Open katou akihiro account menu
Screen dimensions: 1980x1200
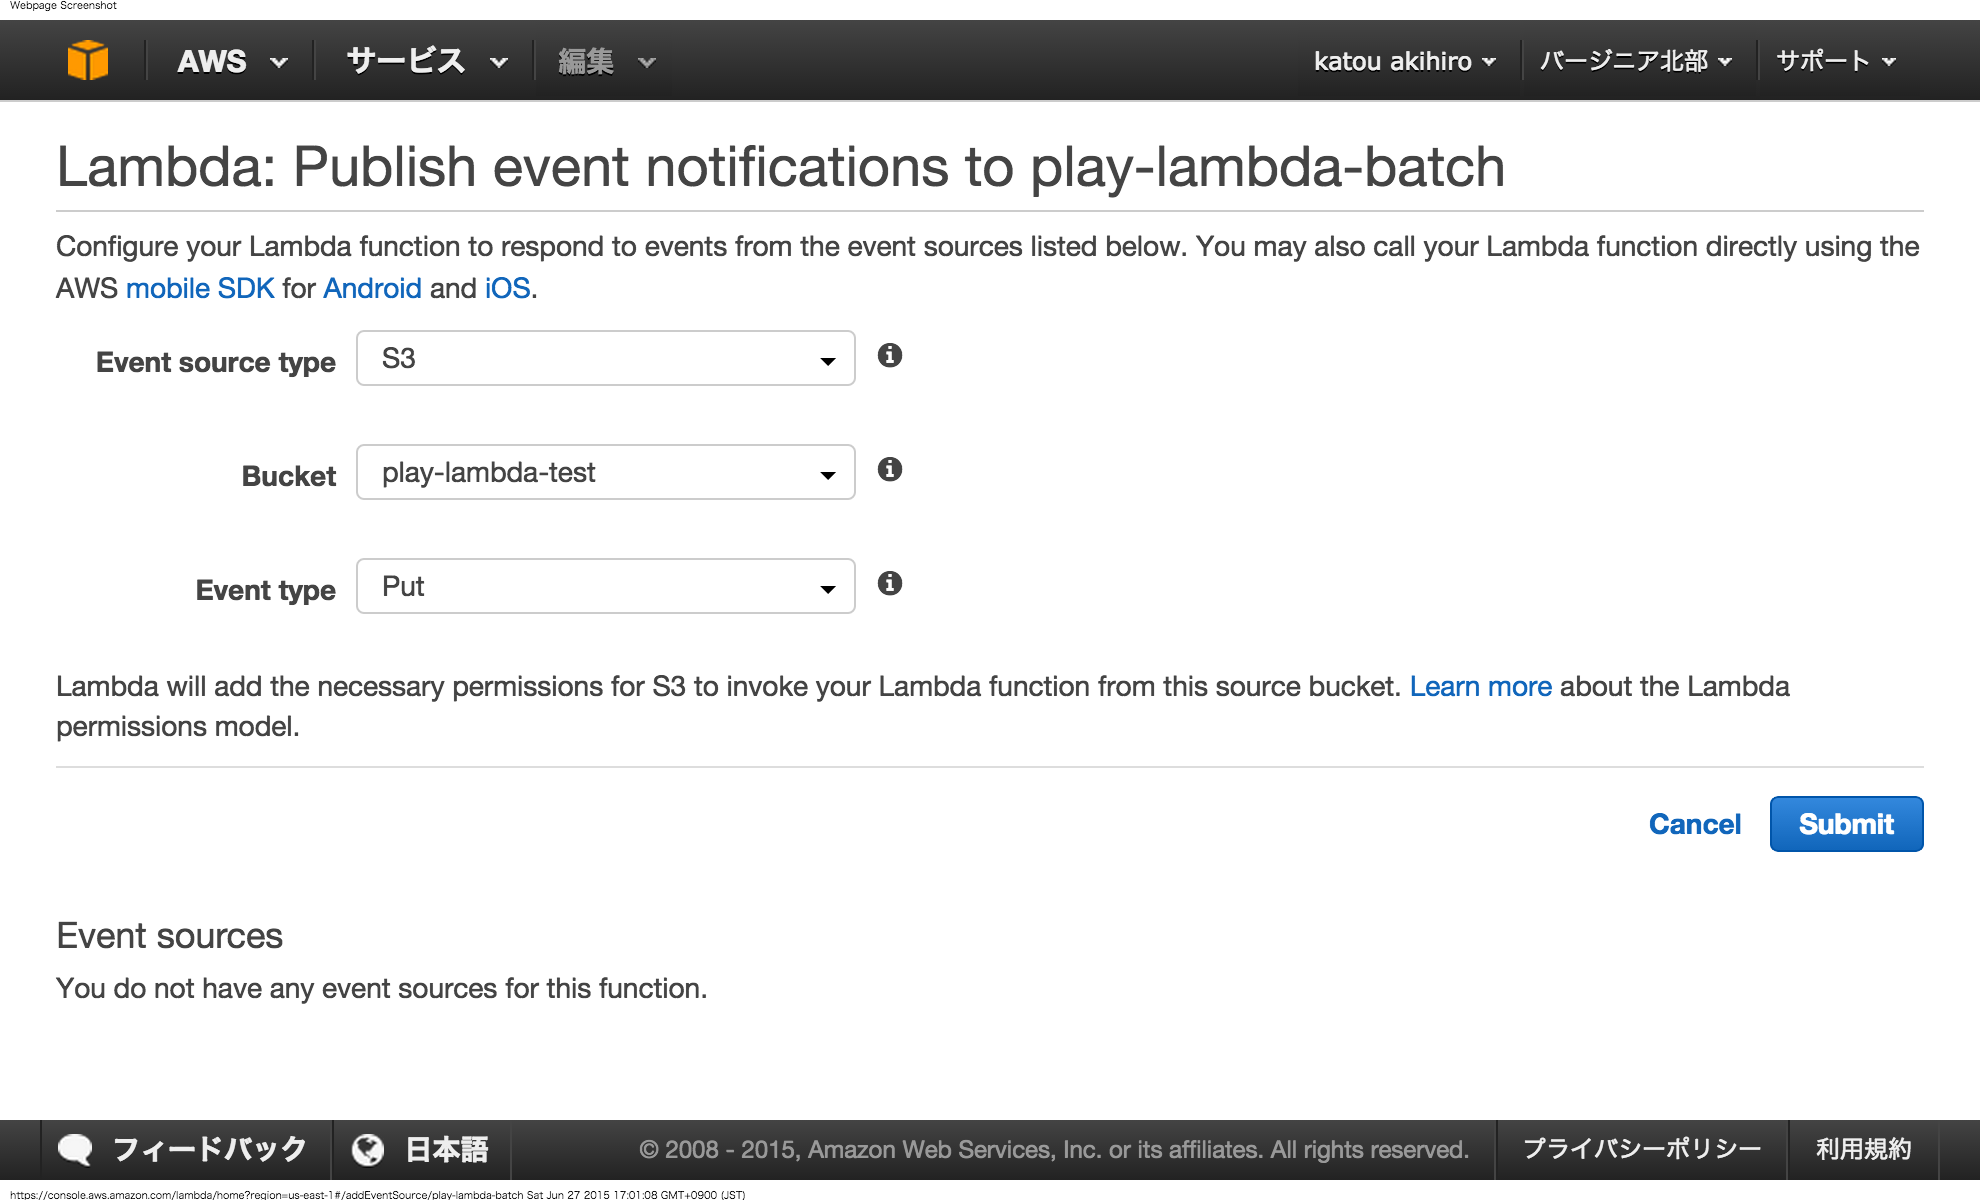click(x=1404, y=61)
